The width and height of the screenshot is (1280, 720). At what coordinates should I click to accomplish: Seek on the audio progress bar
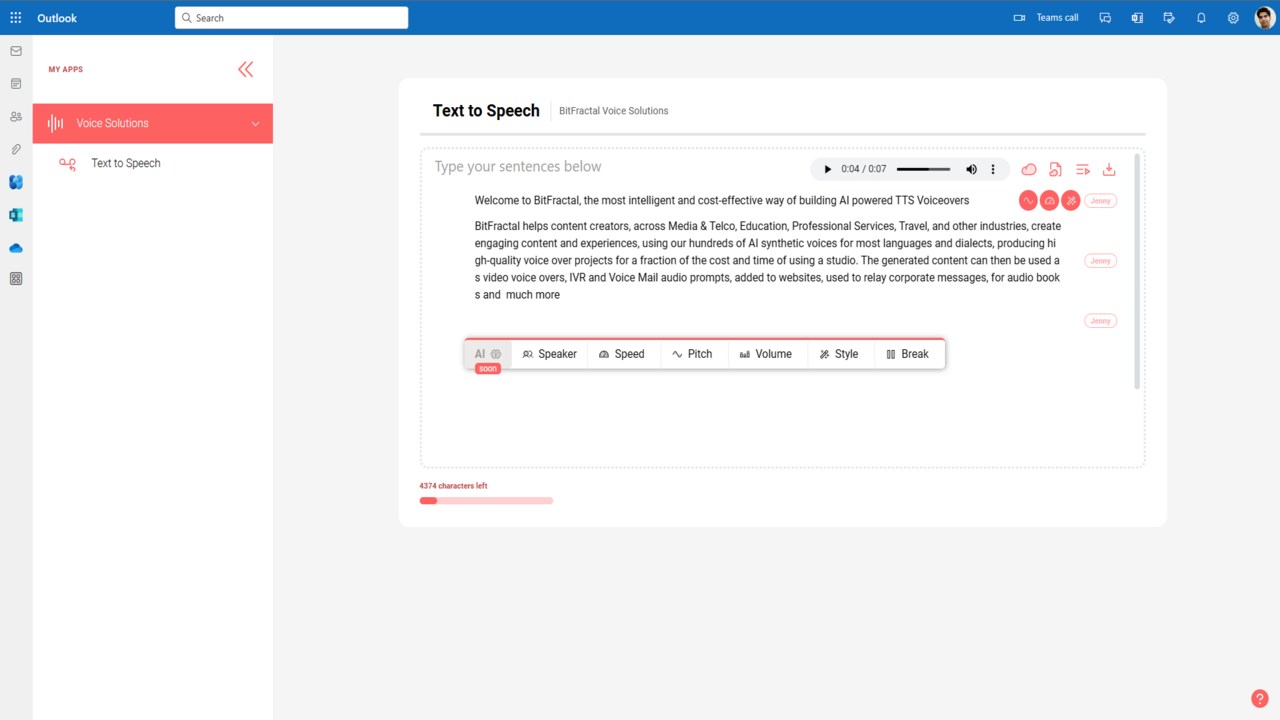pos(924,169)
